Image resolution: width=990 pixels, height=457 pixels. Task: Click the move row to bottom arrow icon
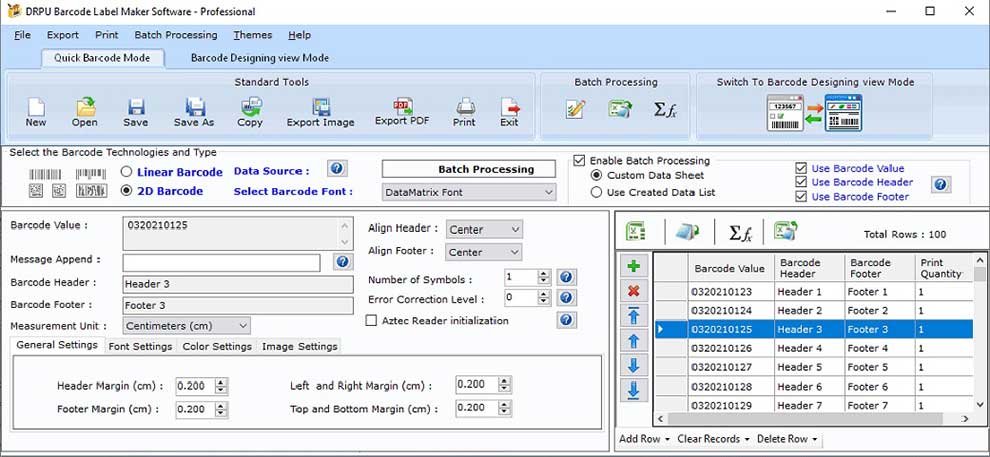(634, 390)
